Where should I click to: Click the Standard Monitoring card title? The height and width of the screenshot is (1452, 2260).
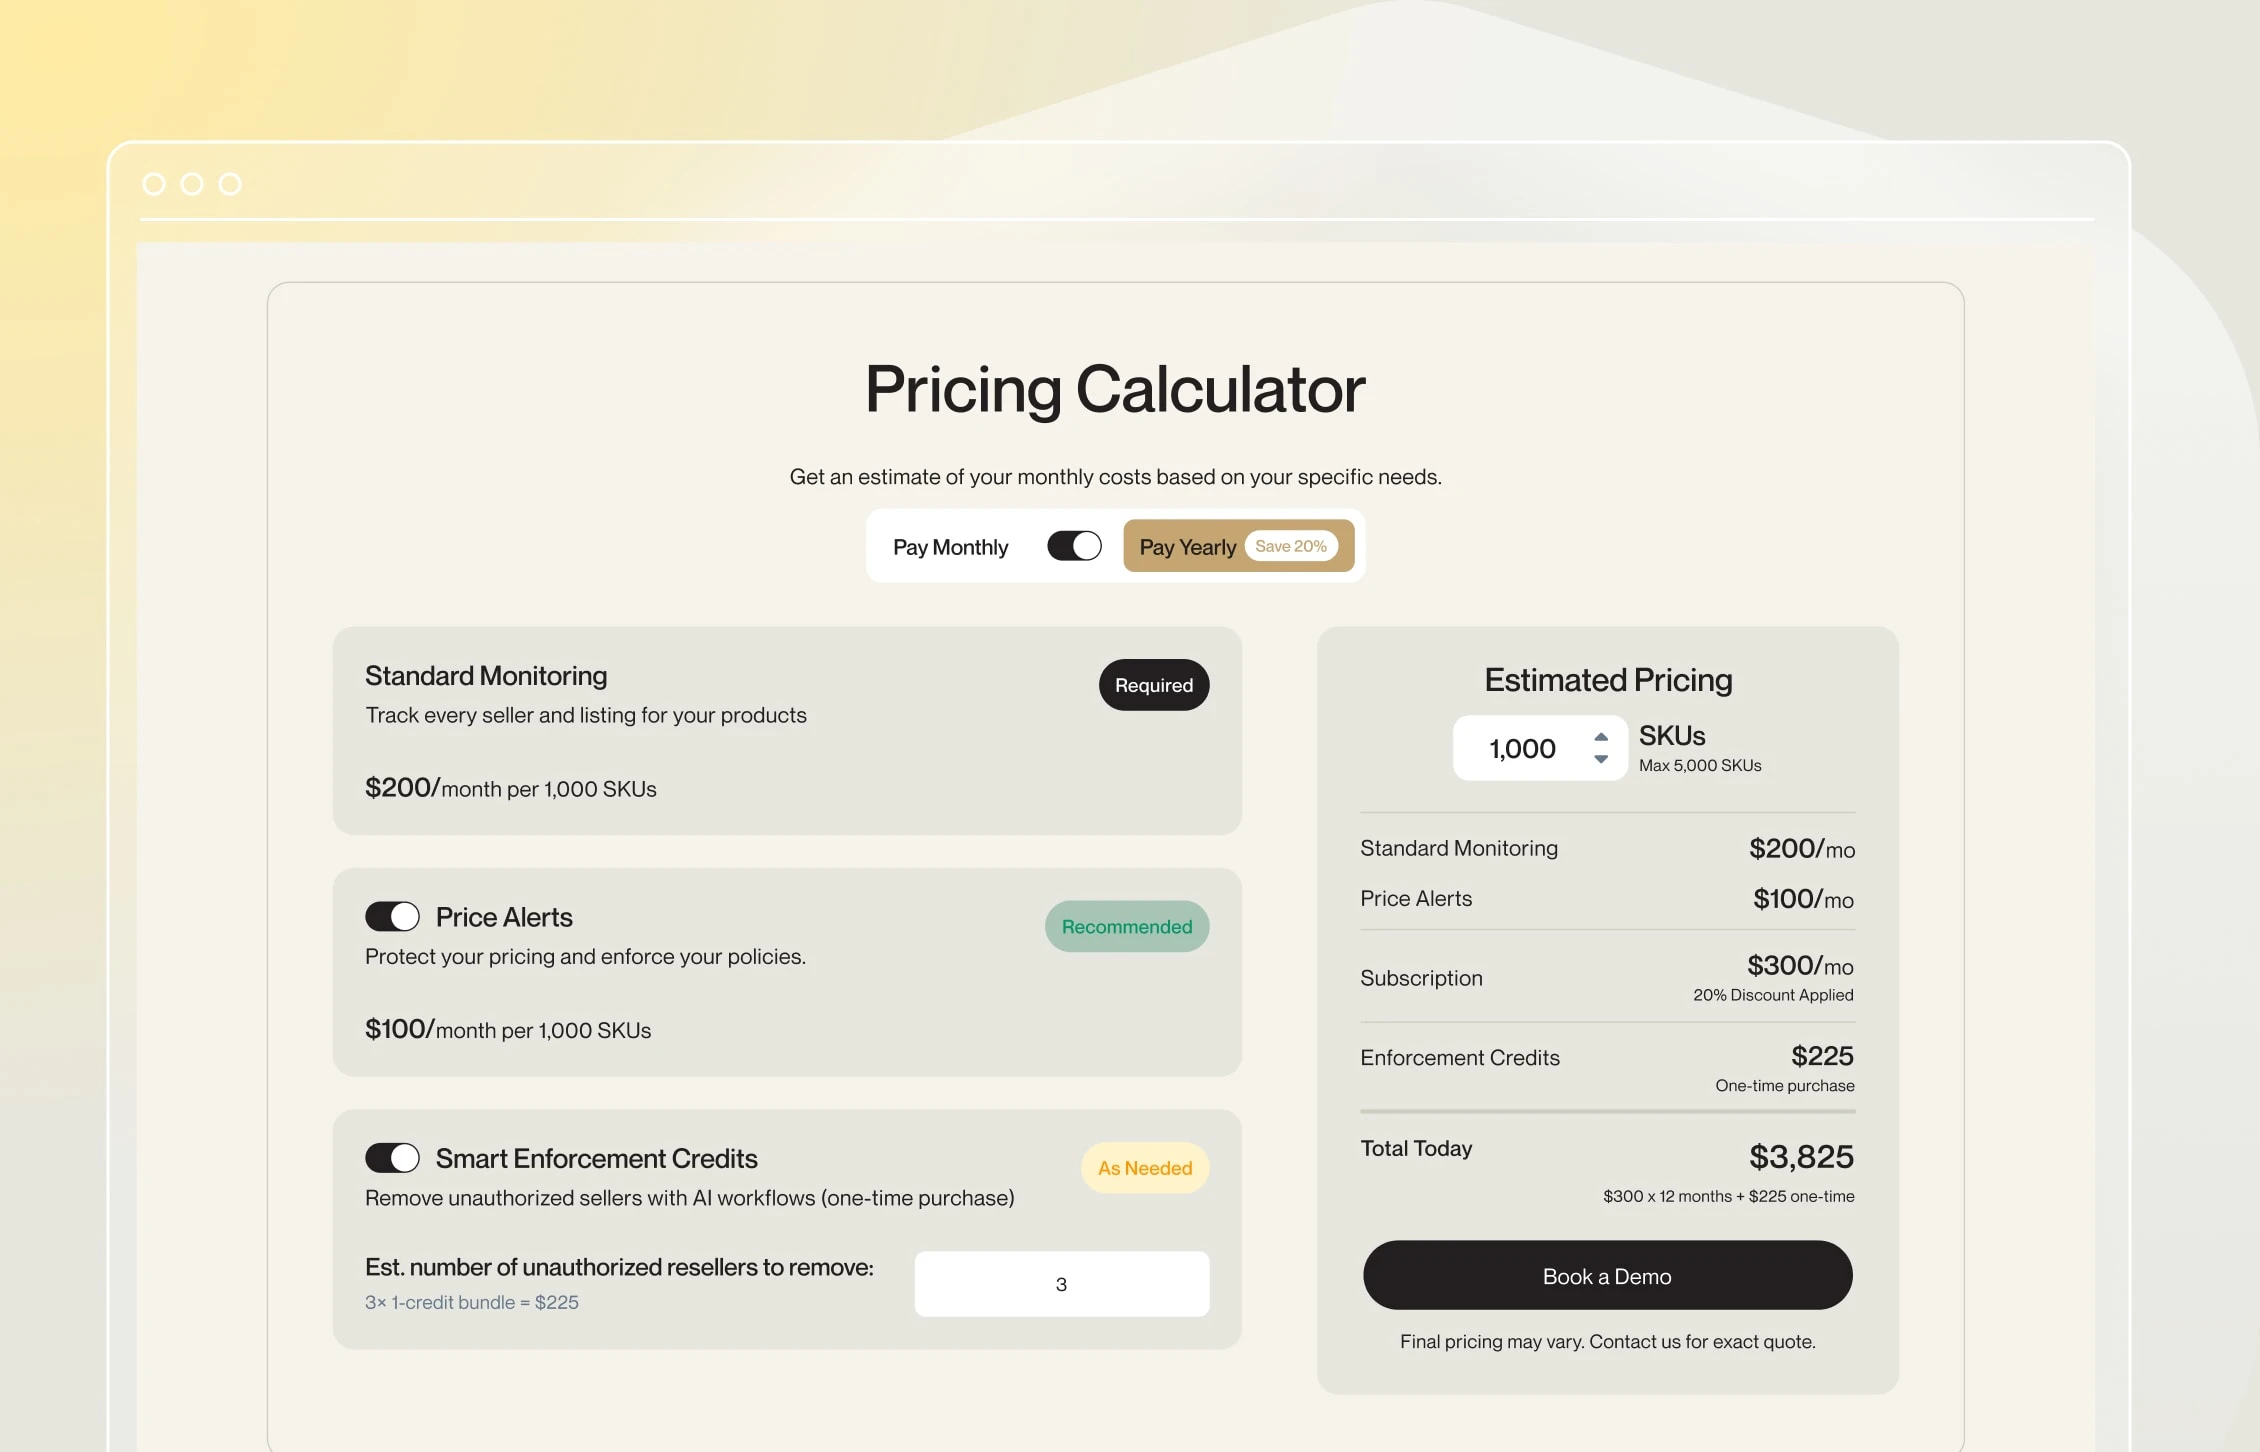[486, 676]
